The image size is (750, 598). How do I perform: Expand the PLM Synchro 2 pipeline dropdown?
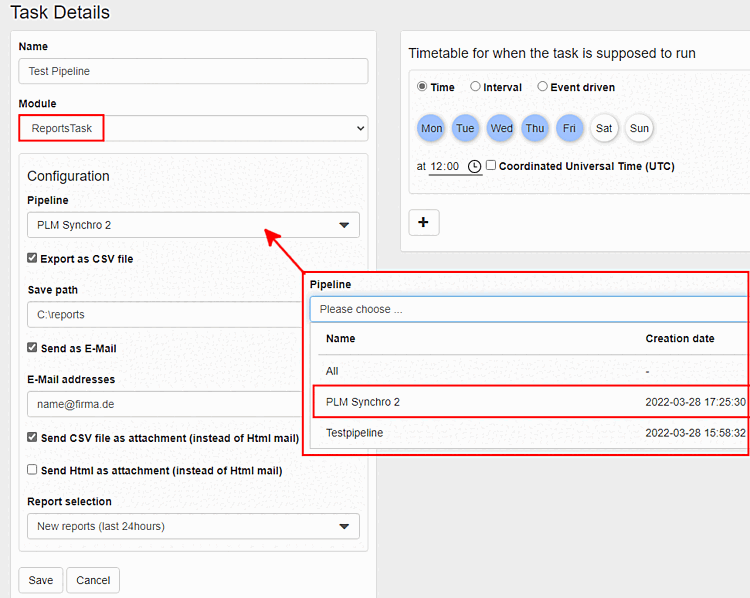click(x=193, y=225)
